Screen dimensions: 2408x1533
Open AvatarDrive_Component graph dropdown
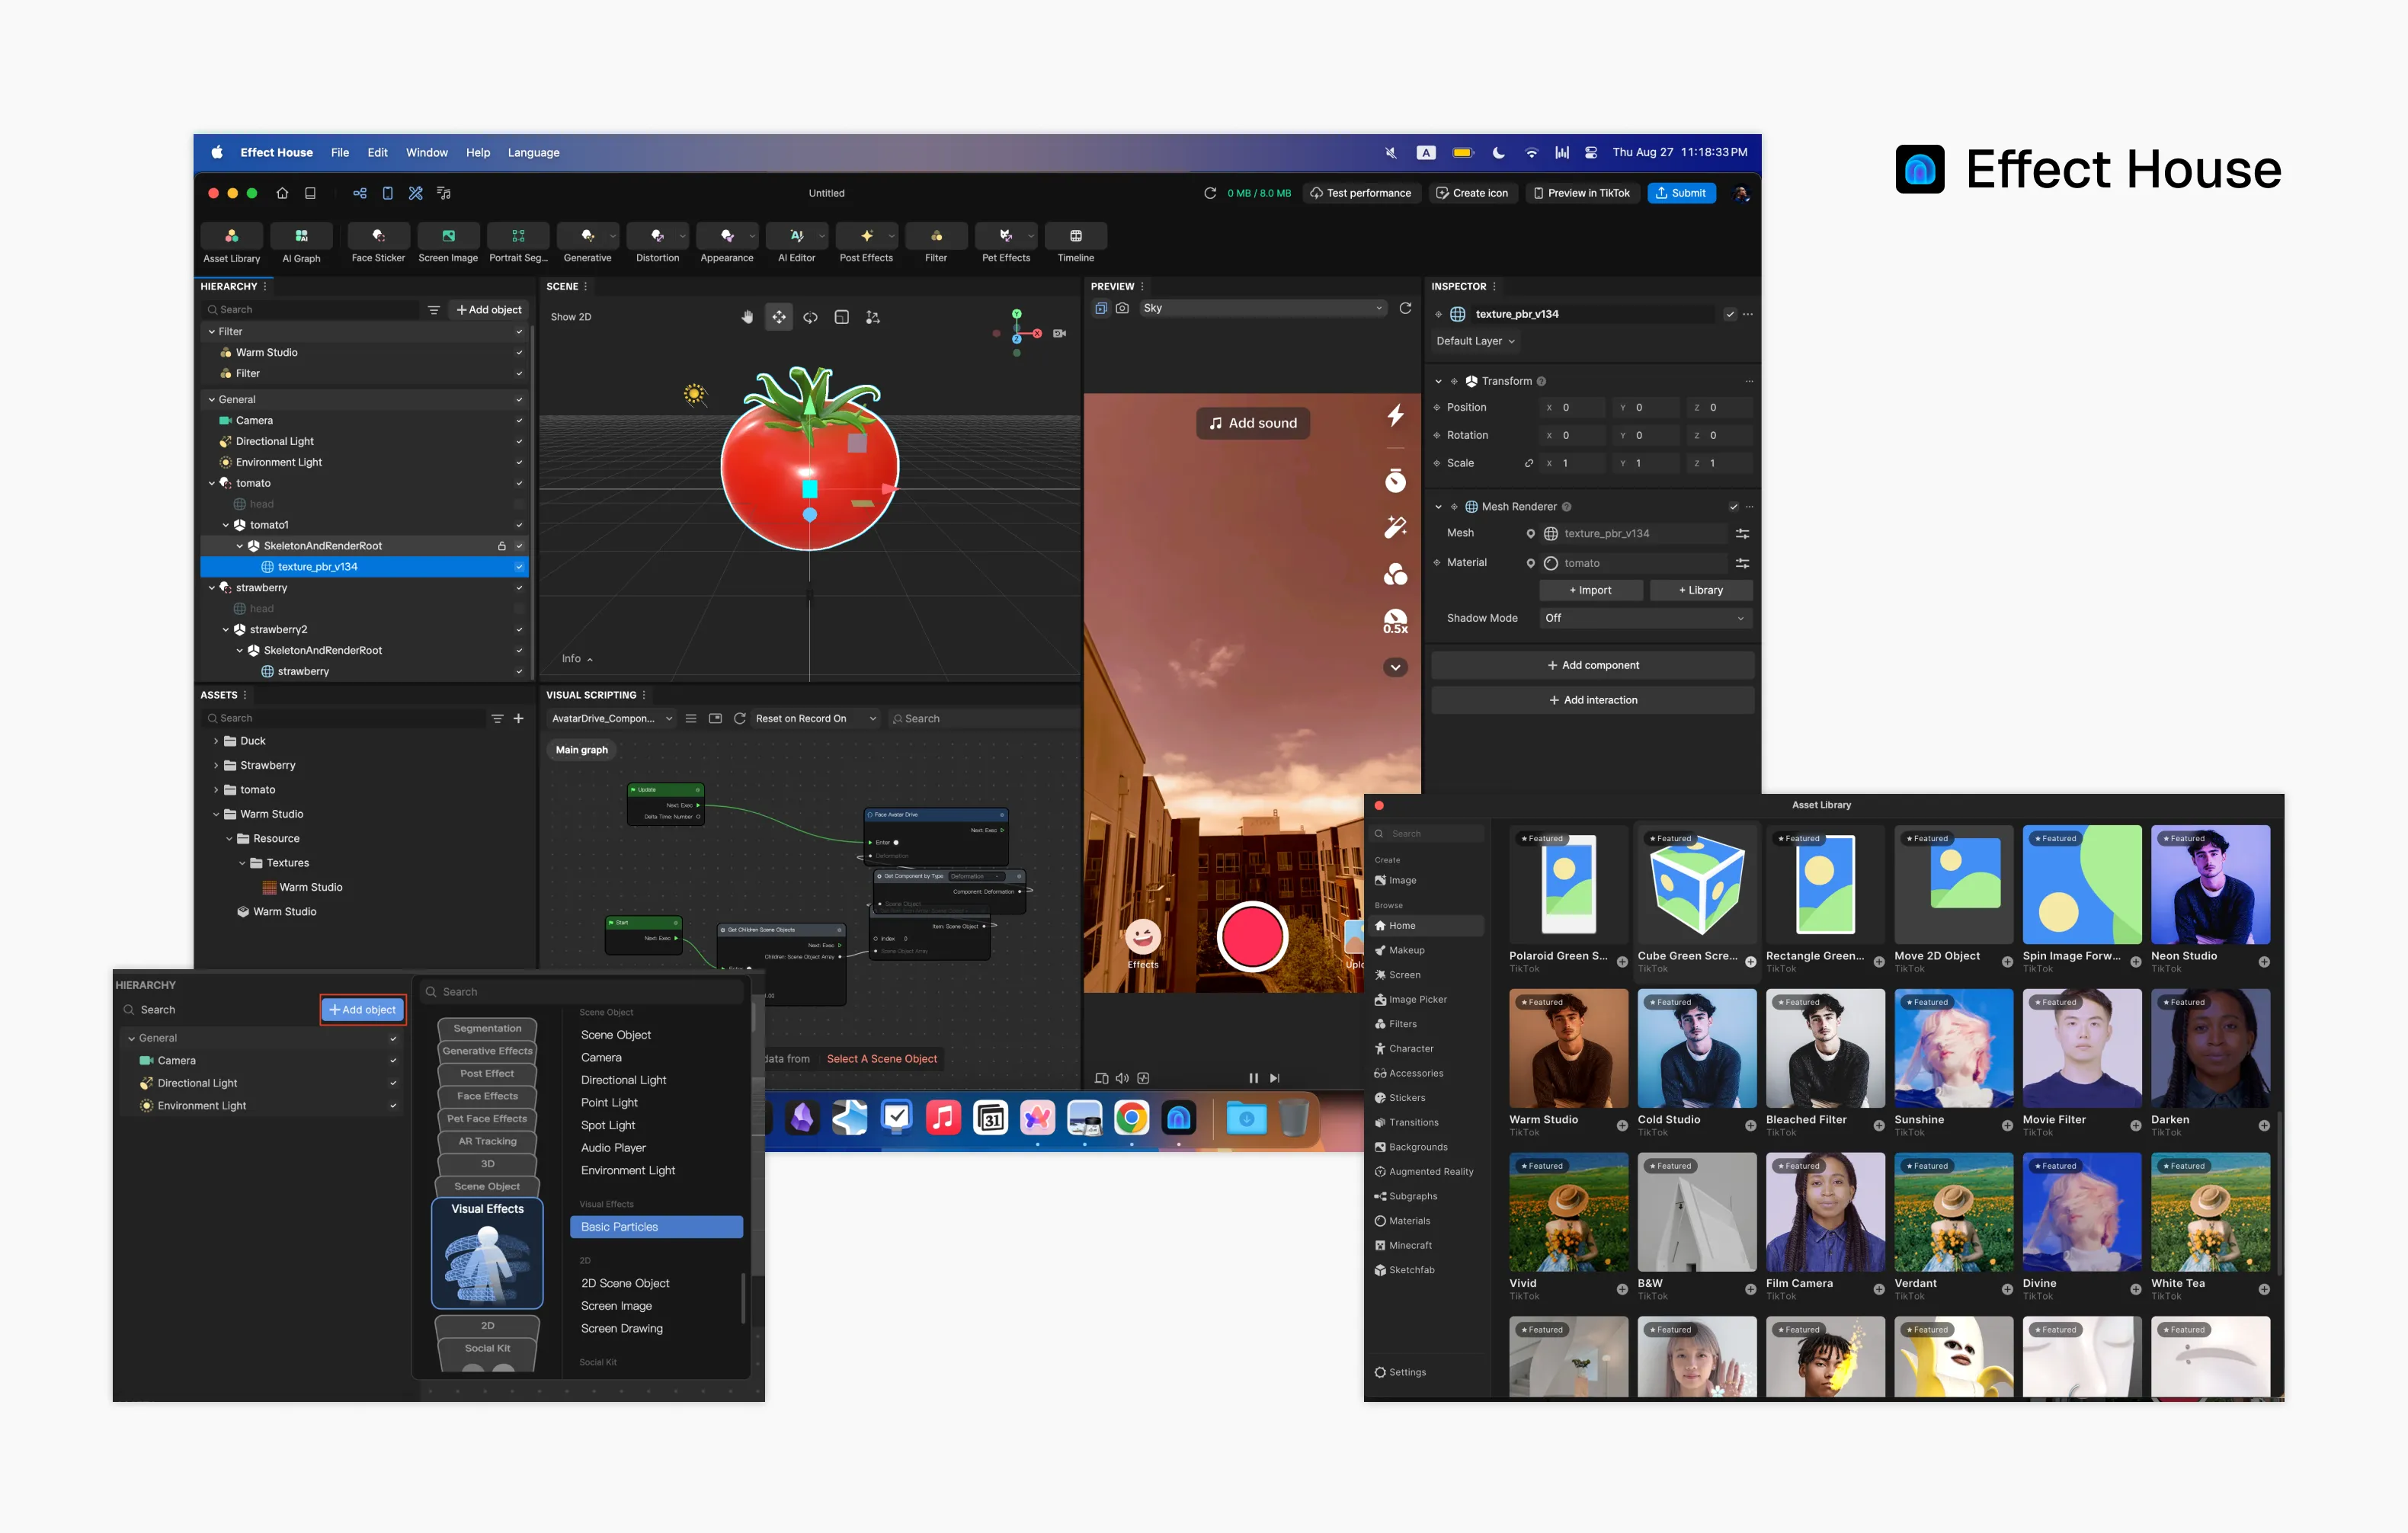point(612,718)
